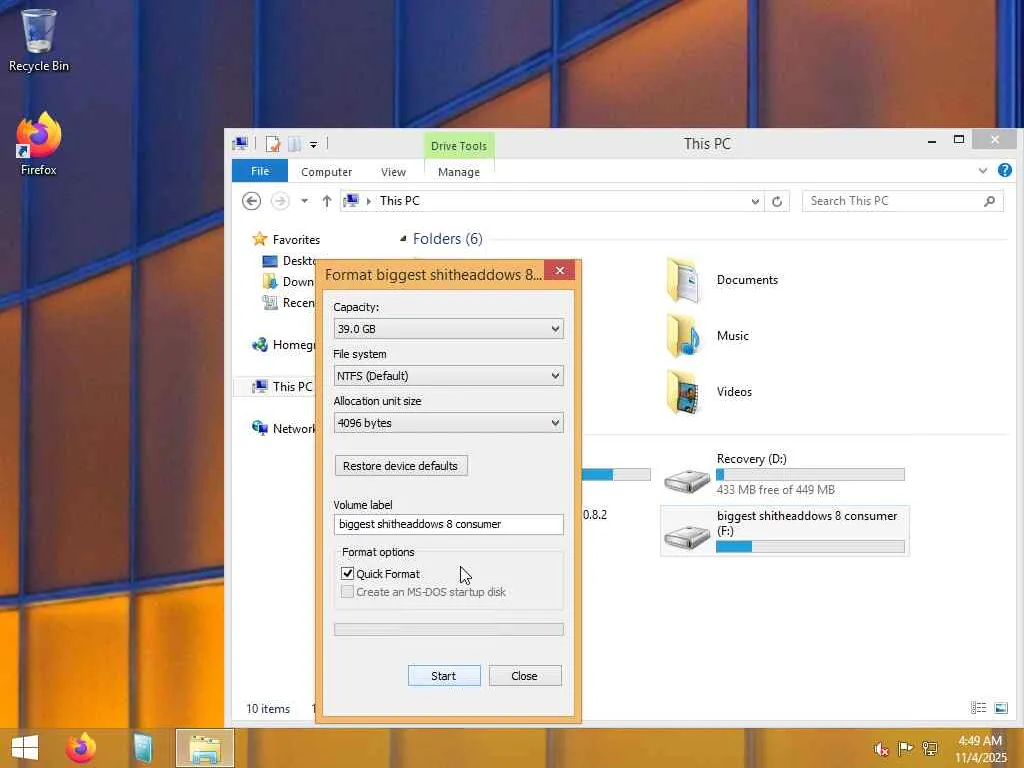The width and height of the screenshot is (1024, 768).
Task: Click the 10 items status bar text
Action: 268,709
